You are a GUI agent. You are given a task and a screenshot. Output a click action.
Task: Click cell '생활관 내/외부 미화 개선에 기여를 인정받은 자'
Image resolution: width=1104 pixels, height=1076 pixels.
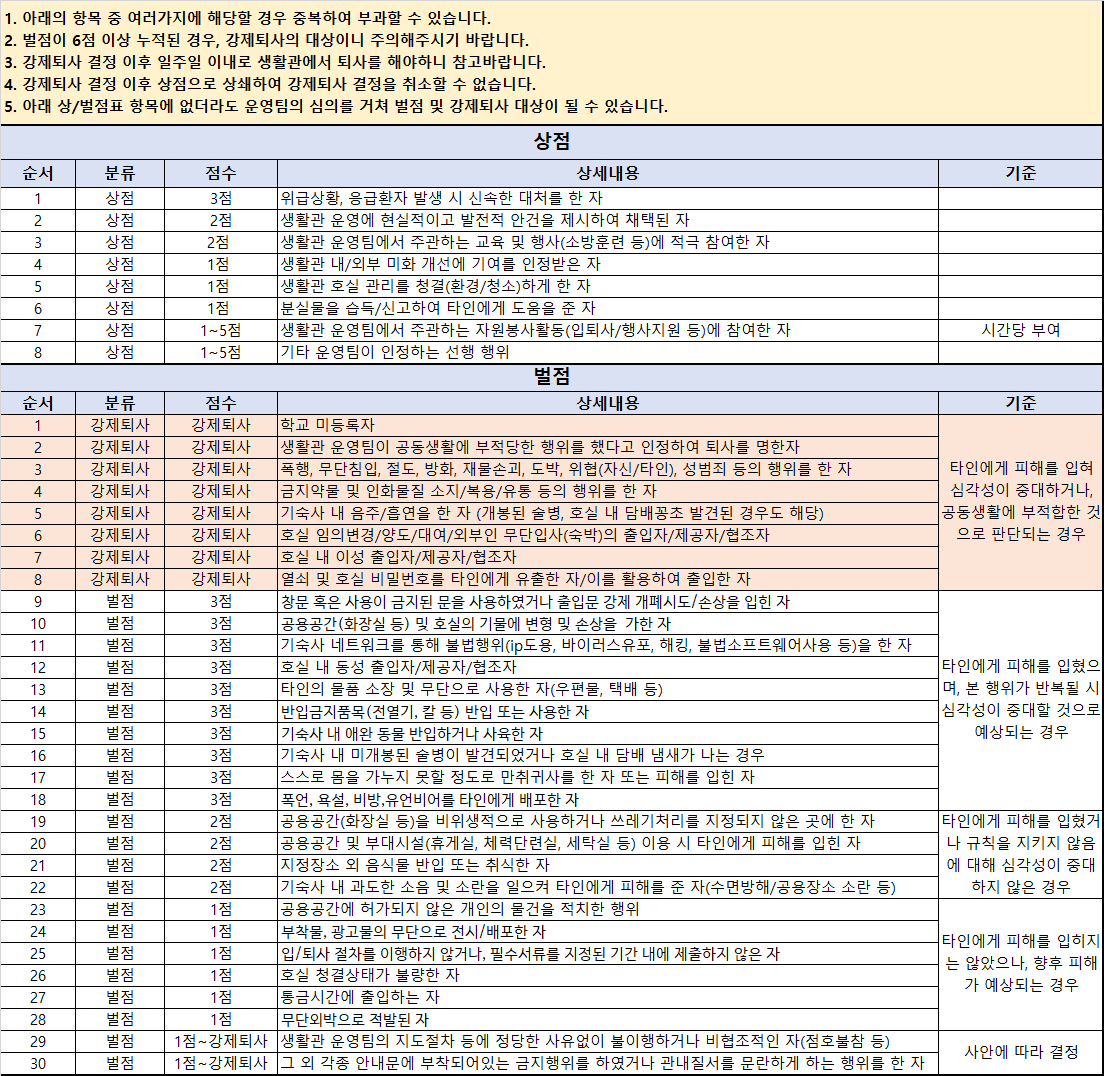point(608,264)
